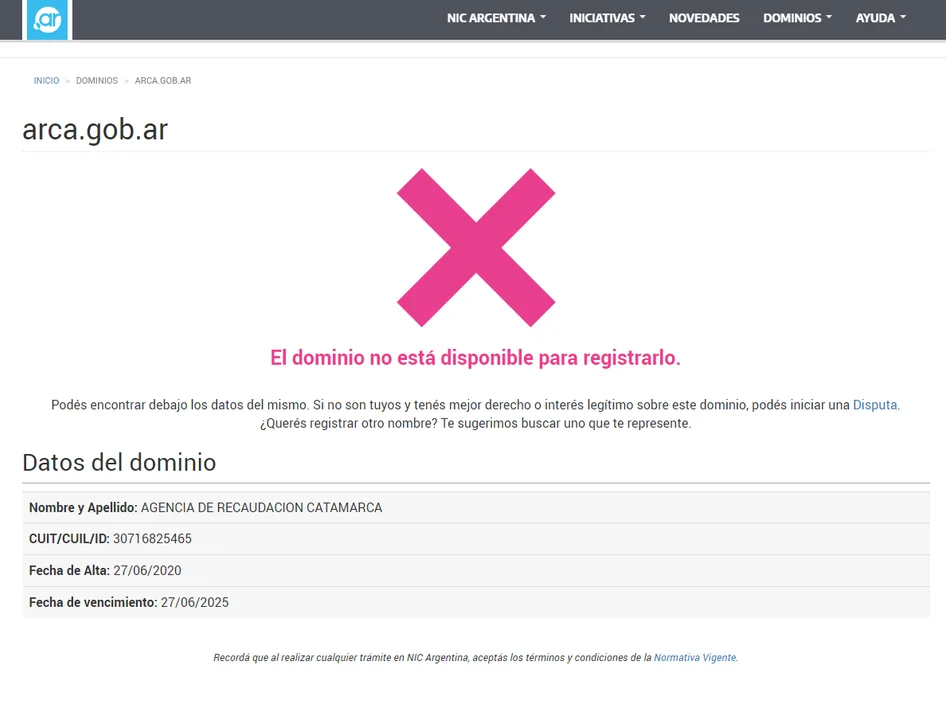The image size is (946, 720).
Task: Expand the AYUDA dropdown menu
Action: [x=880, y=18]
